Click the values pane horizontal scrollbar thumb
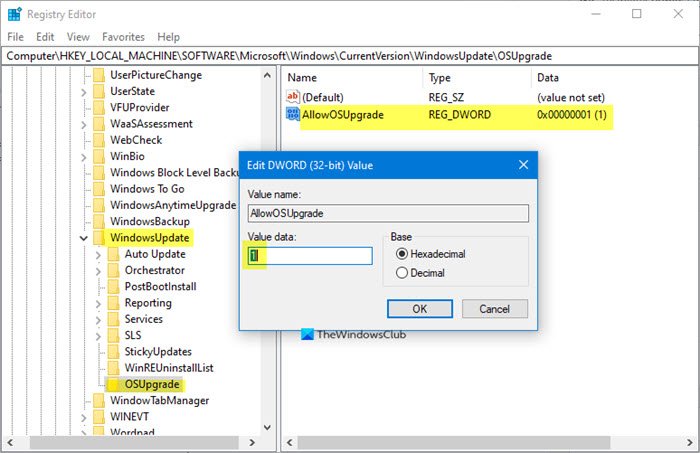This screenshot has width=700, height=453. point(454,442)
